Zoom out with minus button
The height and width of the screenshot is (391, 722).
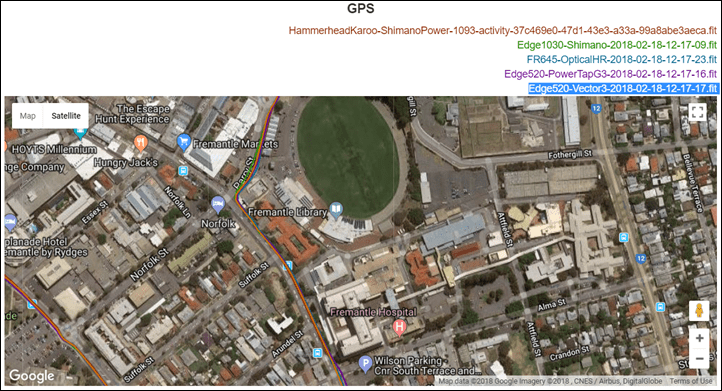699,358
